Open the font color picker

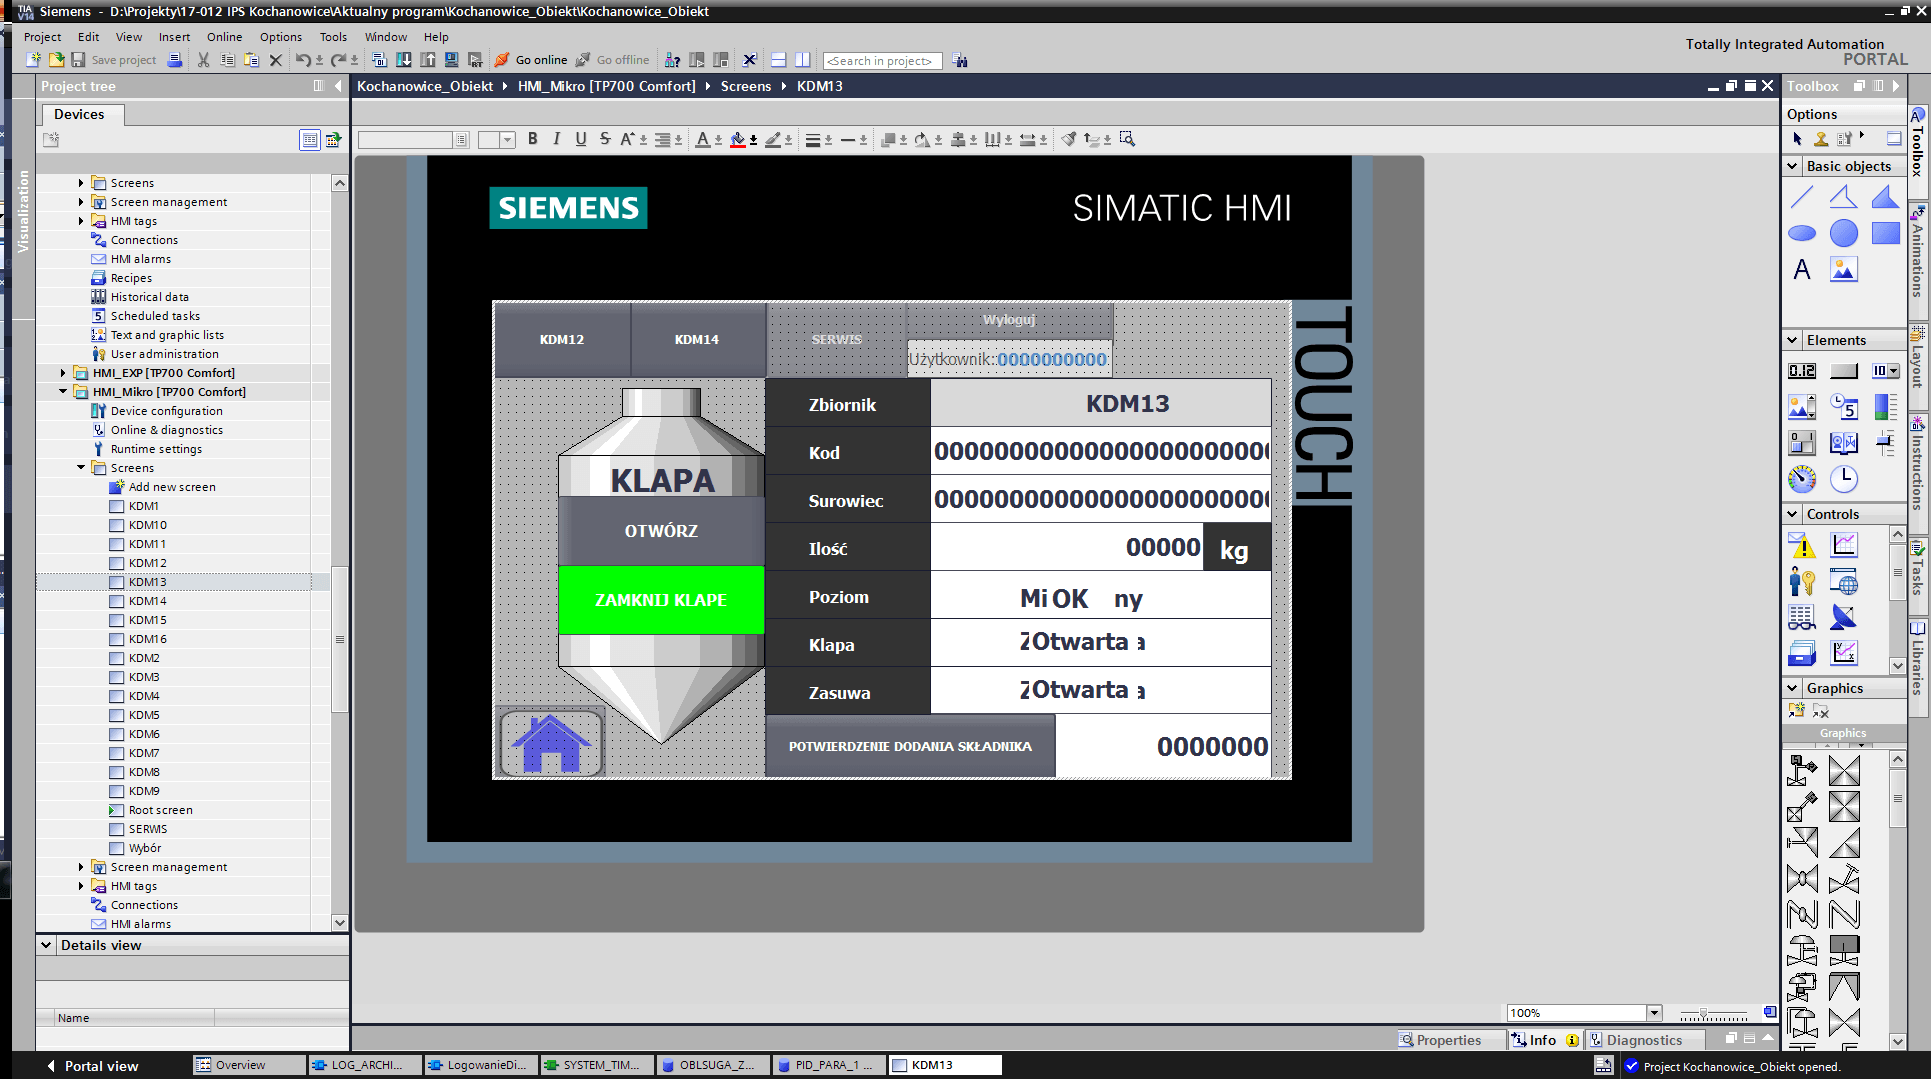click(718, 140)
